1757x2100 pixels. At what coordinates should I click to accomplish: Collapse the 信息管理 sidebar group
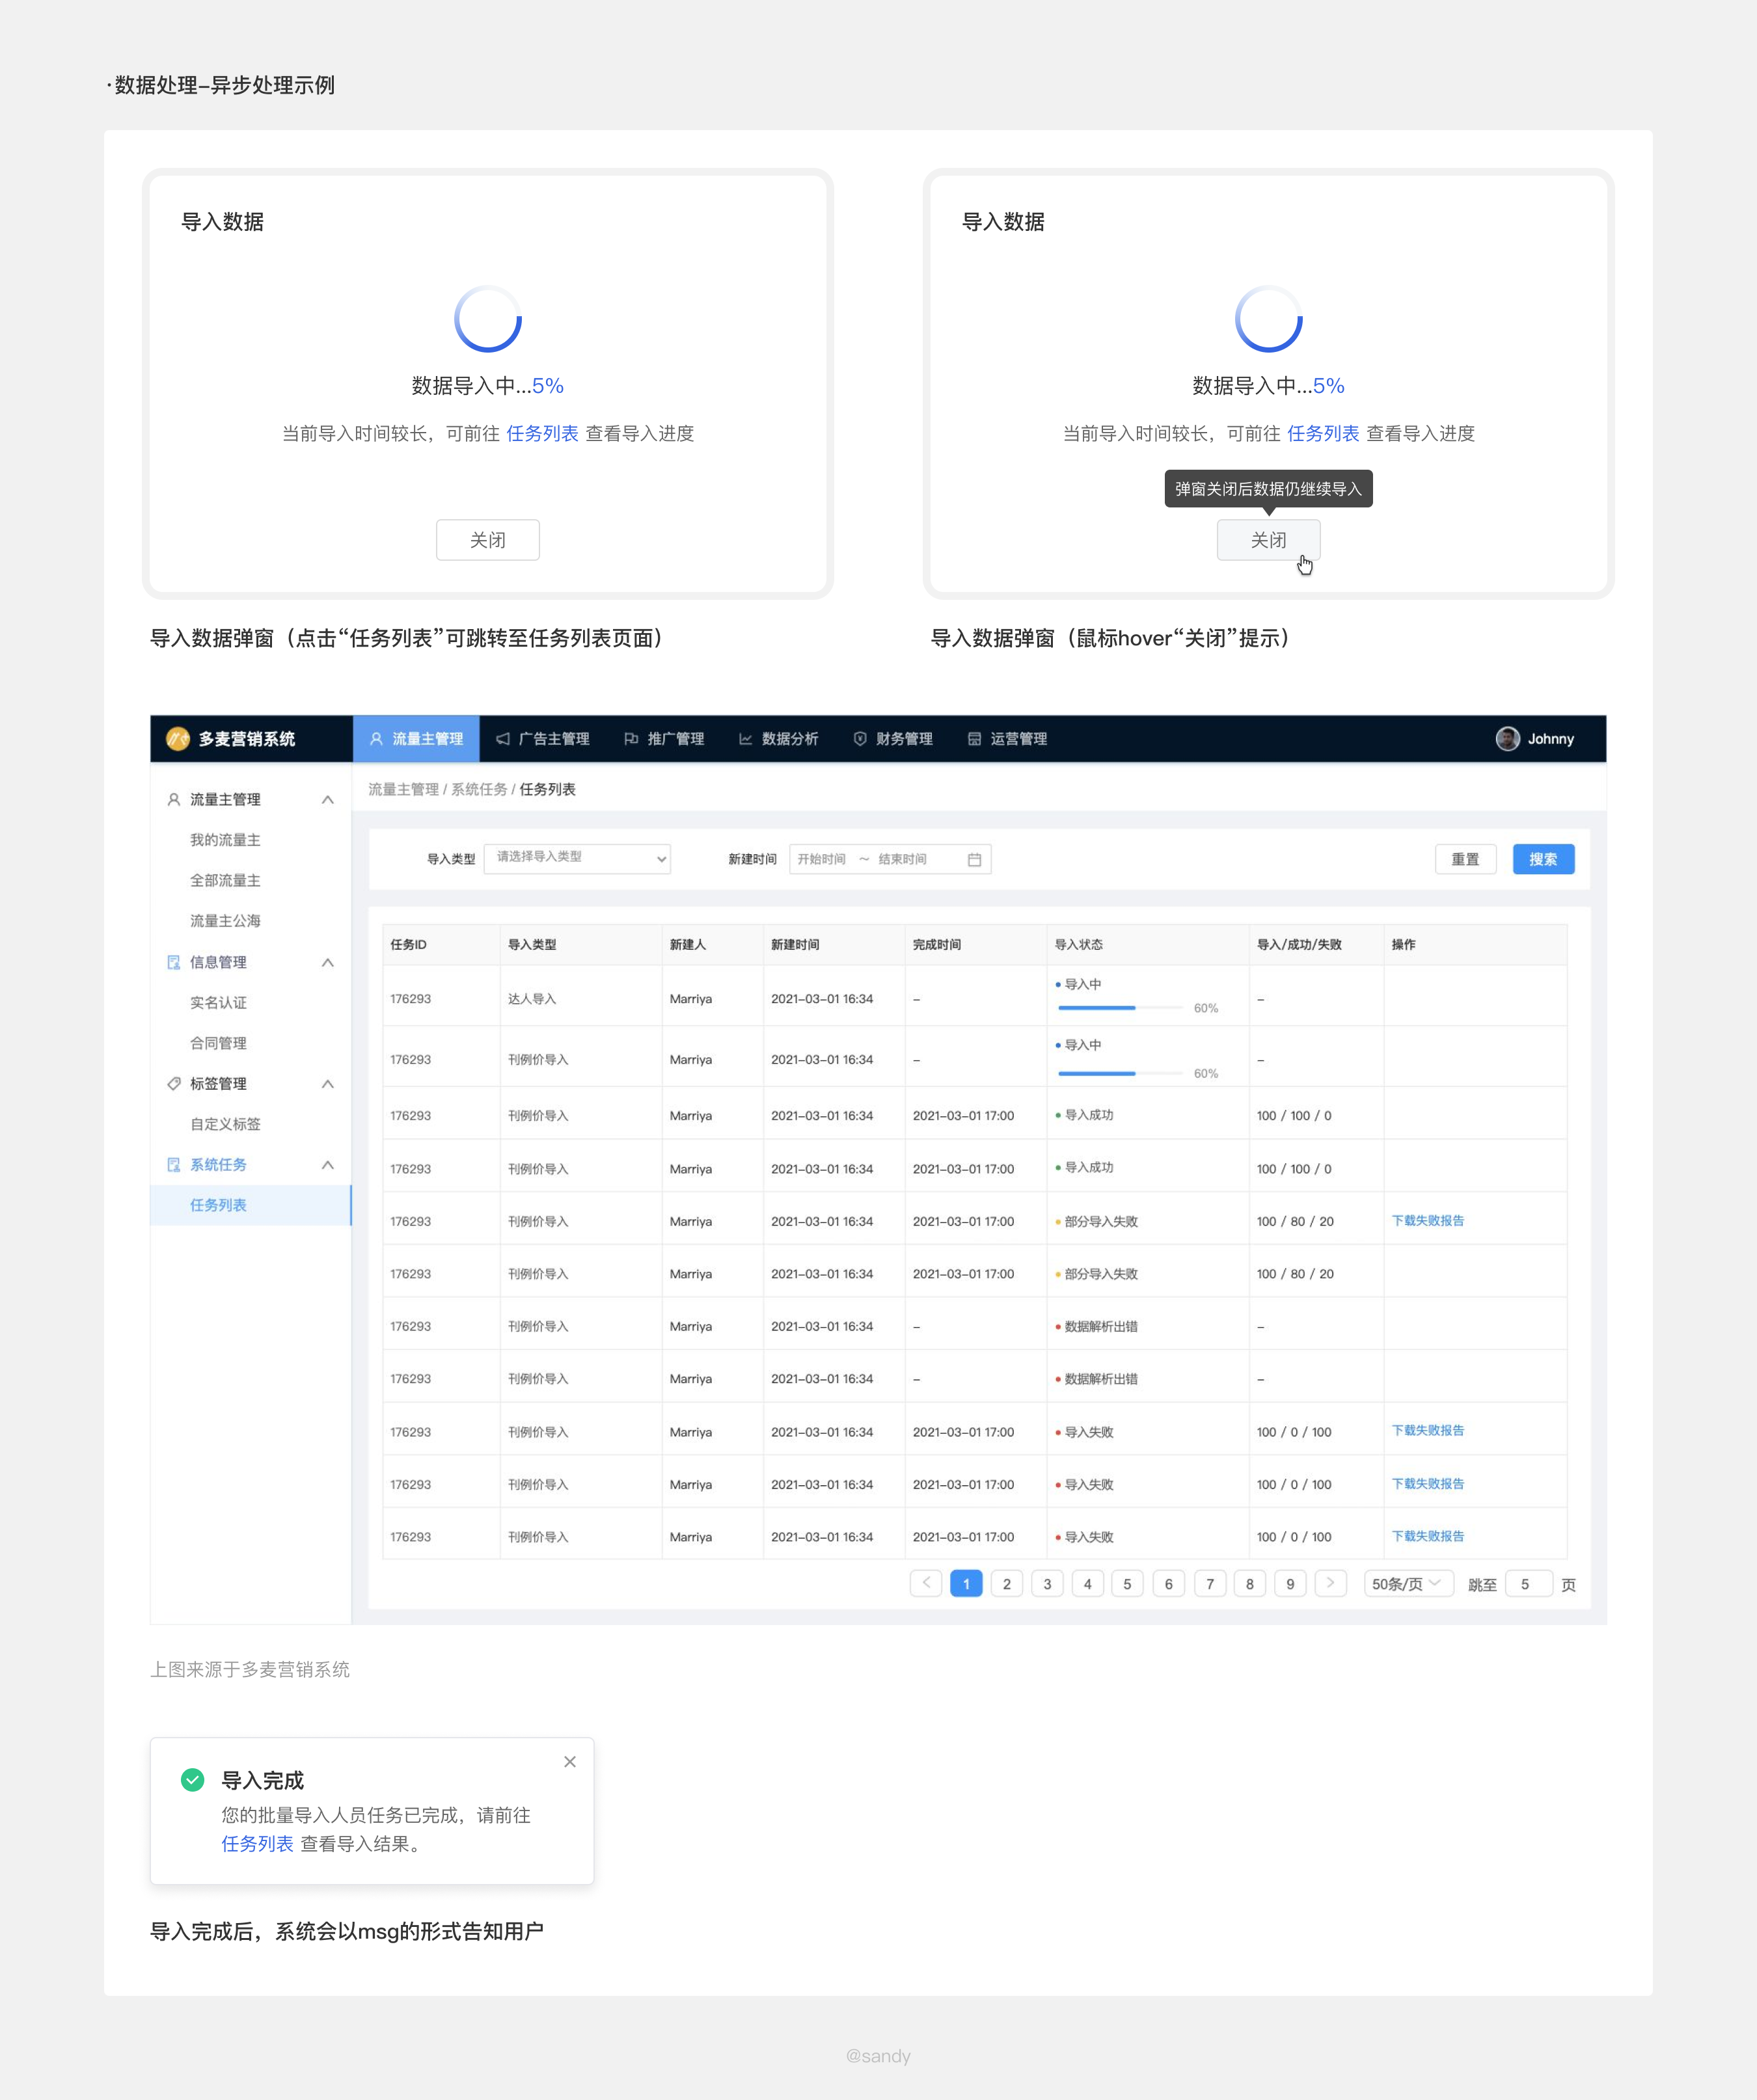coord(327,962)
